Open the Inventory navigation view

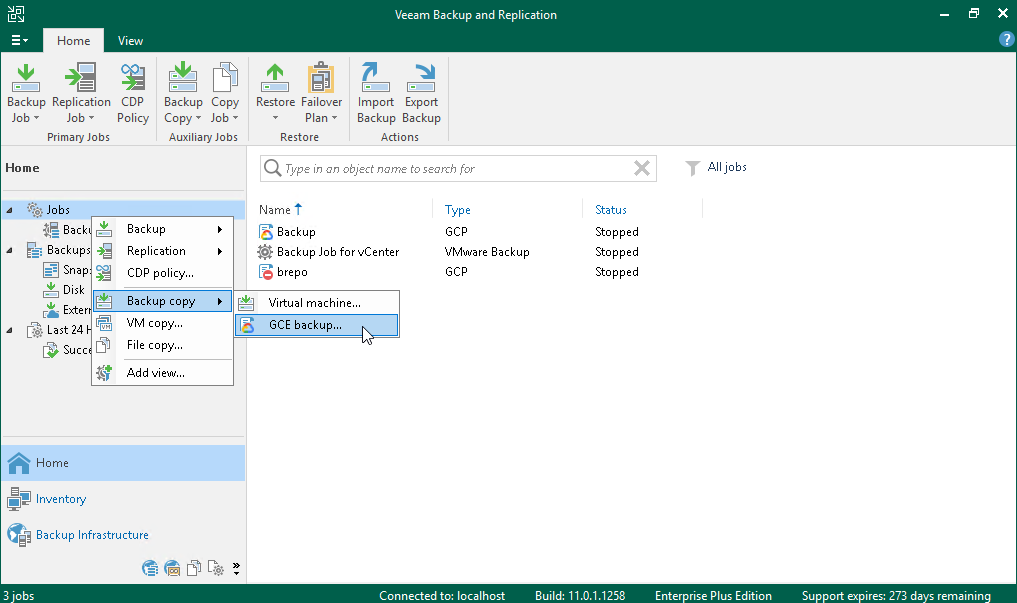(123, 499)
